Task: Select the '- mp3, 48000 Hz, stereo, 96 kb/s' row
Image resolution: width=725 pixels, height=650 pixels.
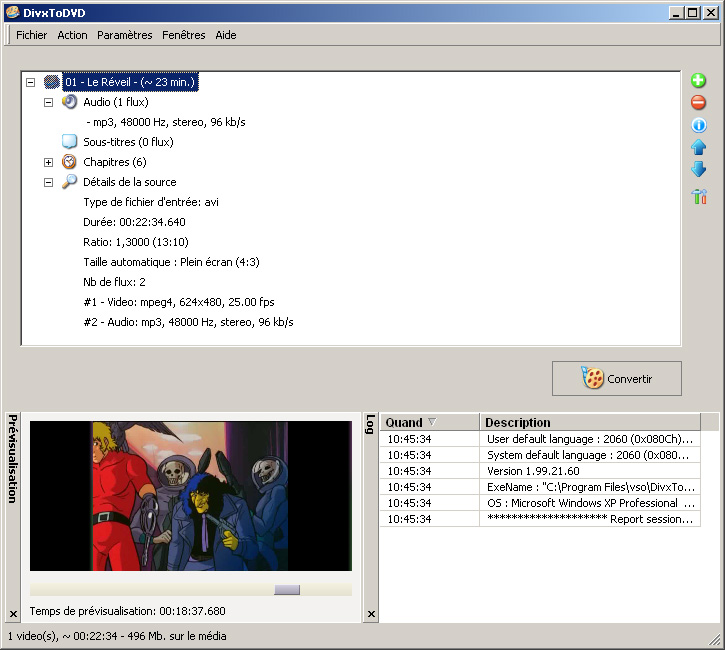Action: click(x=166, y=122)
